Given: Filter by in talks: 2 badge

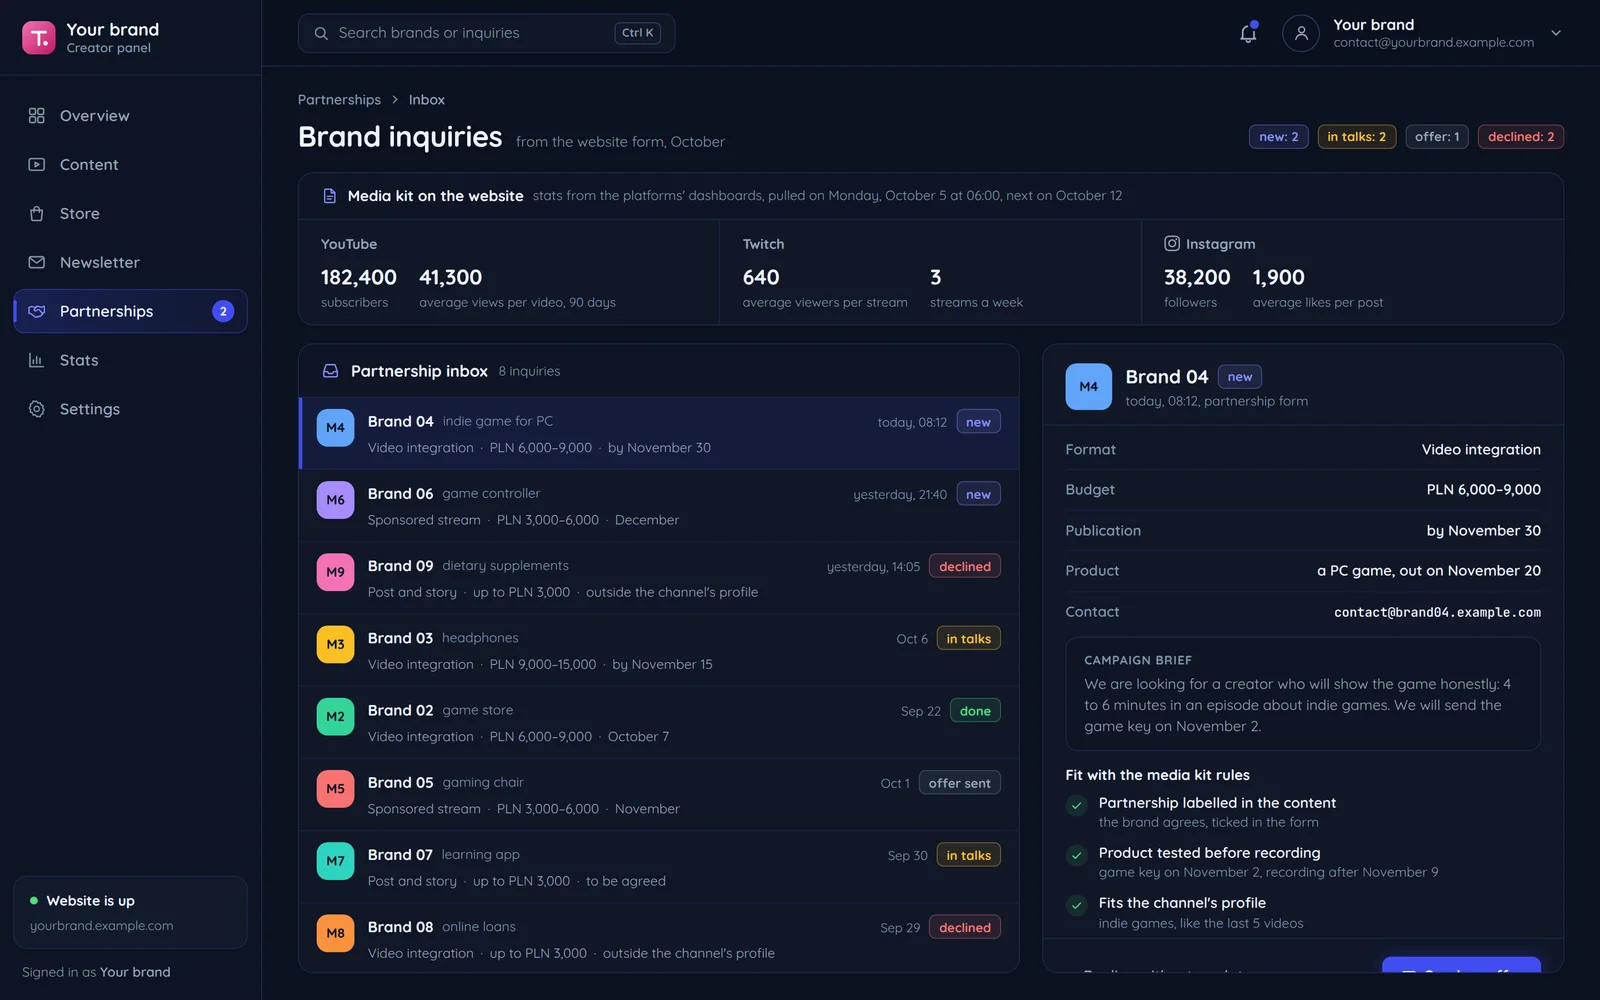Looking at the screenshot, I should tap(1356, 137).
